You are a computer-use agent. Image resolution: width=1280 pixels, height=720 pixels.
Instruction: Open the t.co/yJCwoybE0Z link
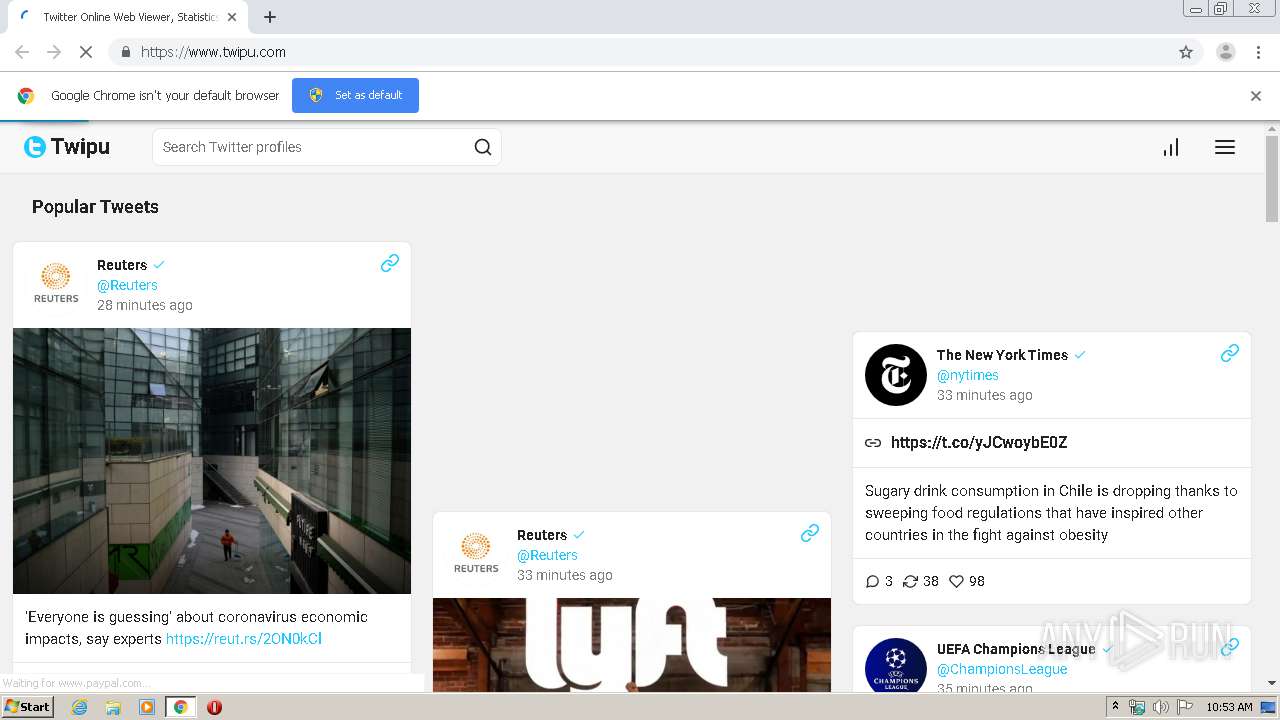click(979, 442)
